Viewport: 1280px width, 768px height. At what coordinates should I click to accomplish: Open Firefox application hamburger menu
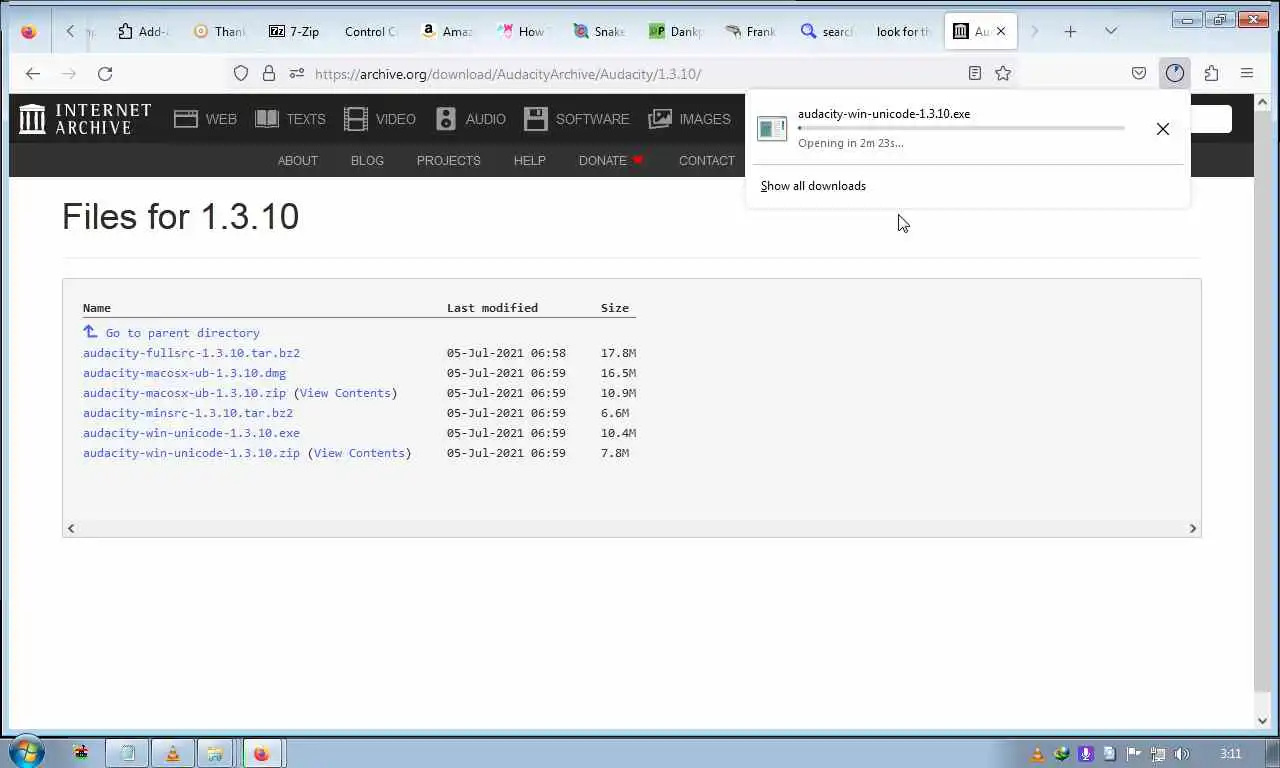(1247, 73)
